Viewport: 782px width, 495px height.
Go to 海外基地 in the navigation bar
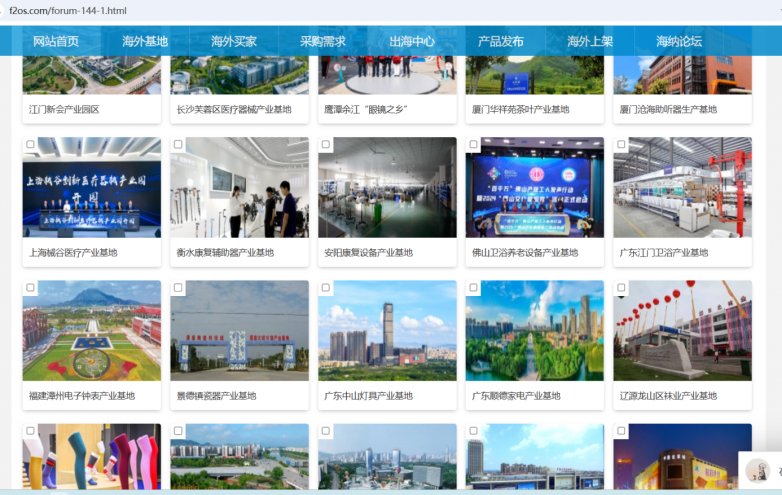(145, 41)
